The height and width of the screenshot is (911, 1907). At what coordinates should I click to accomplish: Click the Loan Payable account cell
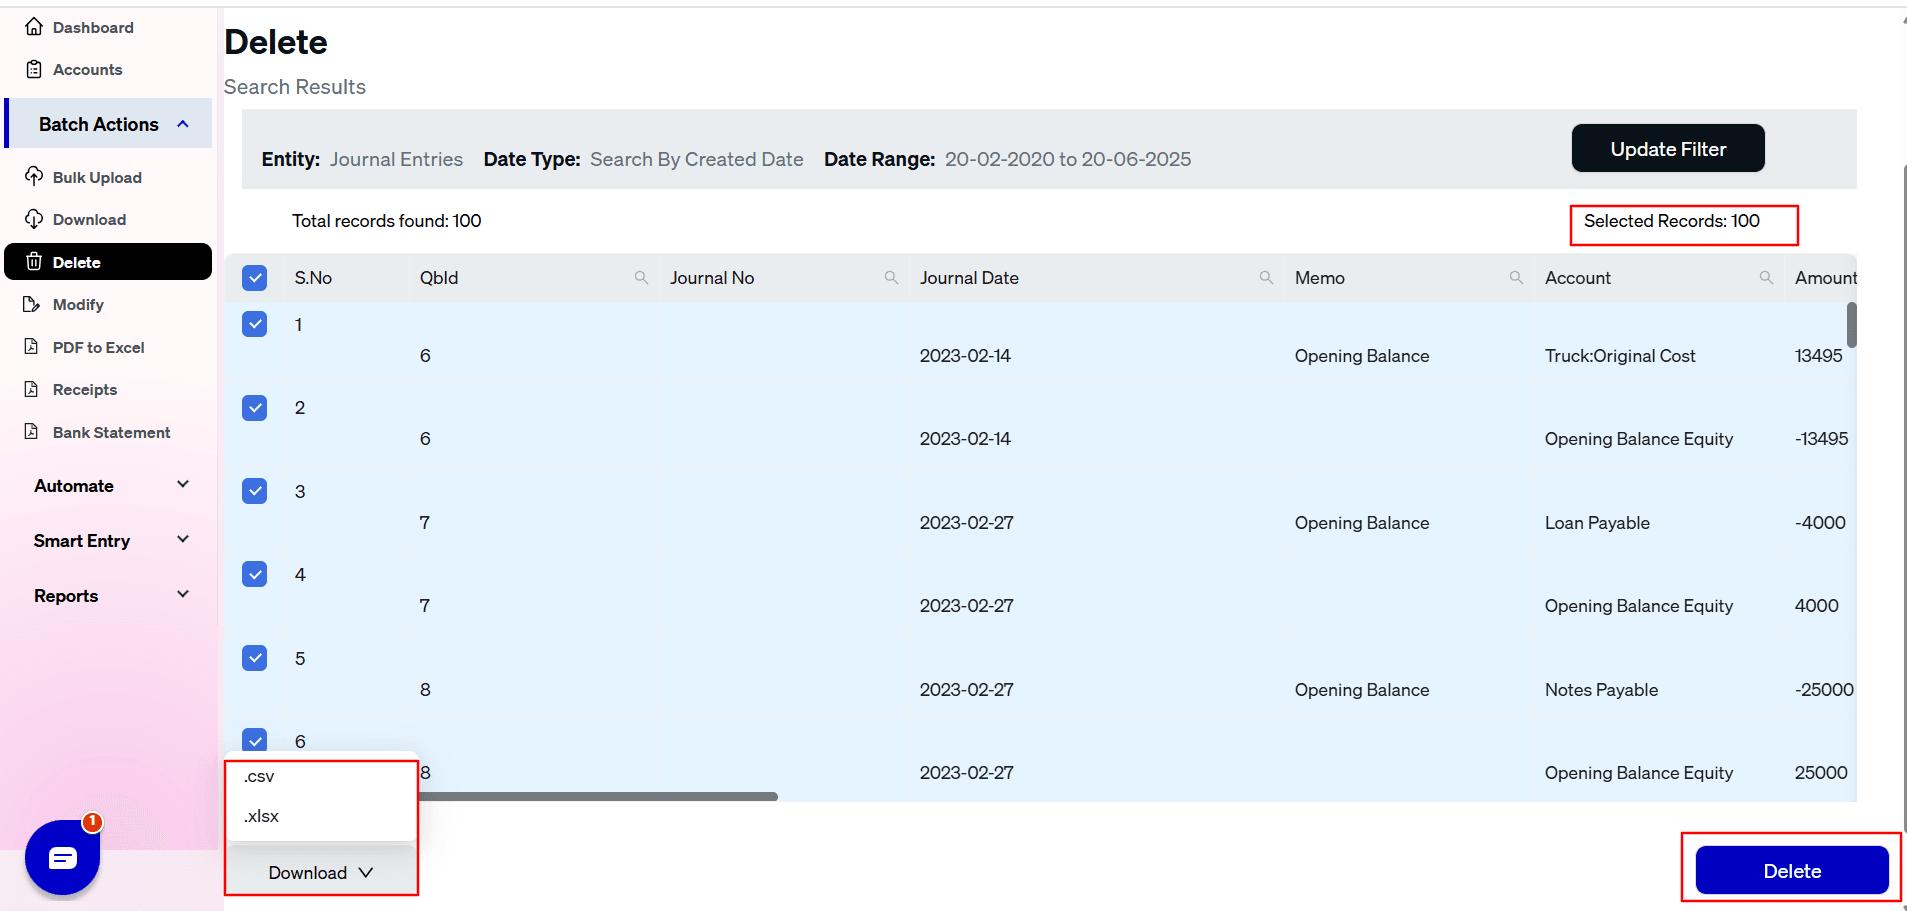pyautogui.click(x=1597, y=523)
